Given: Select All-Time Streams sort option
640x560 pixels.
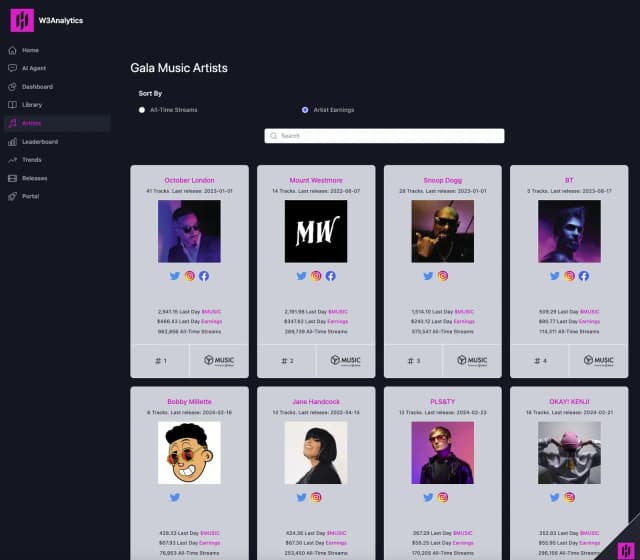Looking at the screenshot, I should pos(142,110).
